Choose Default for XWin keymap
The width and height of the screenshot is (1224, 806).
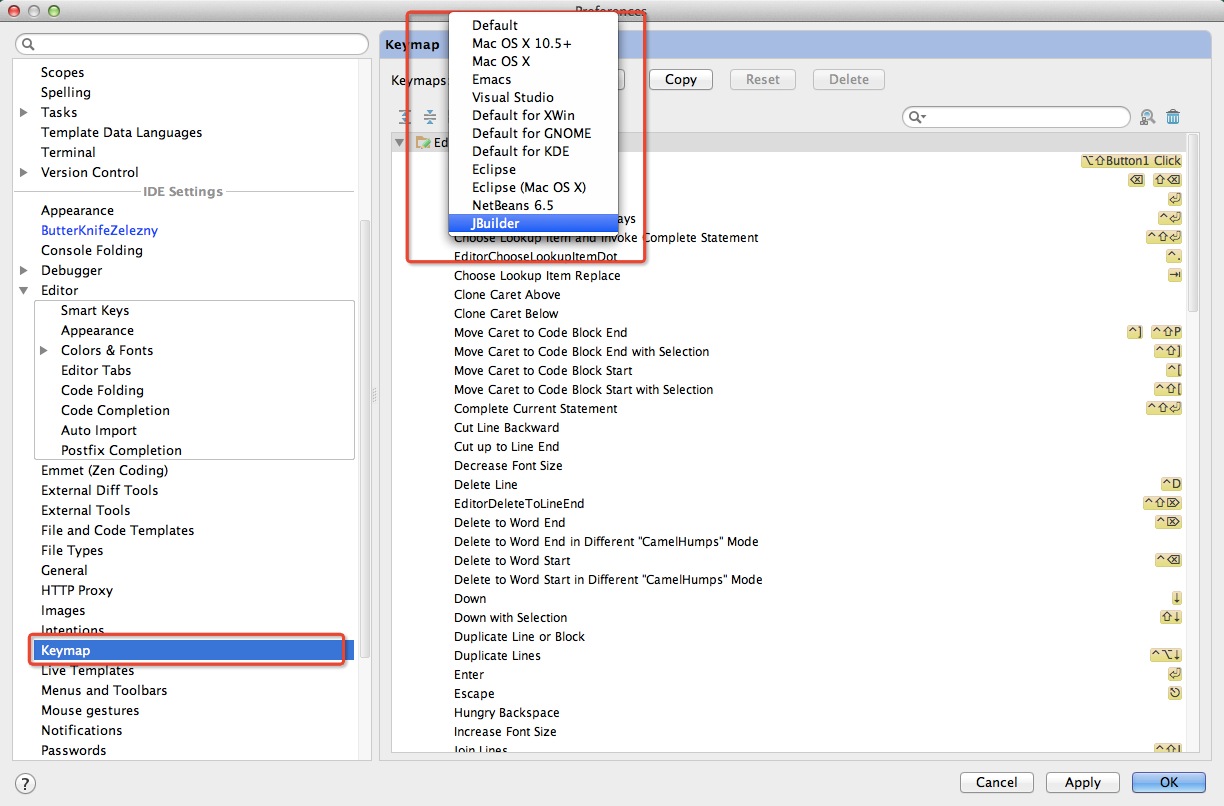(x=533, y=115)
